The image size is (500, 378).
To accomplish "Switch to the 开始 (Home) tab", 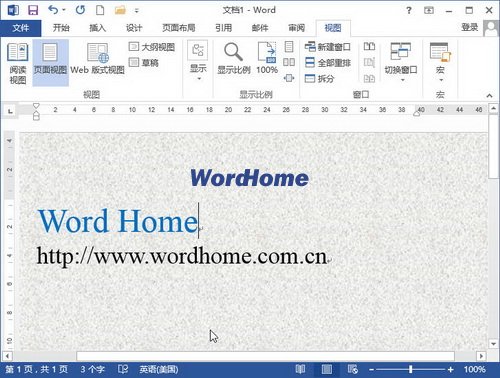I will point(61,28).
